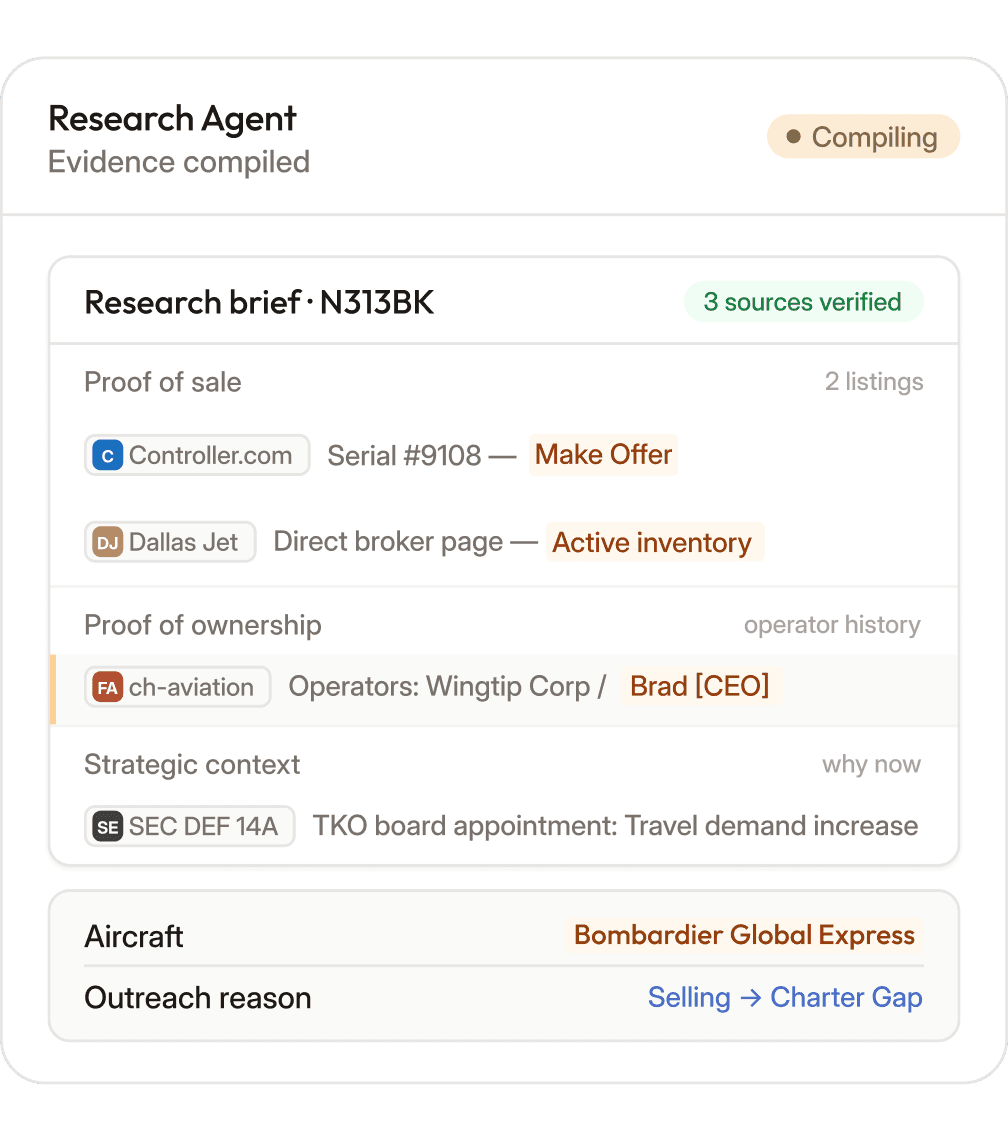
Task: Open the ch-aviation source chip
Action: (x=178, y=688)
